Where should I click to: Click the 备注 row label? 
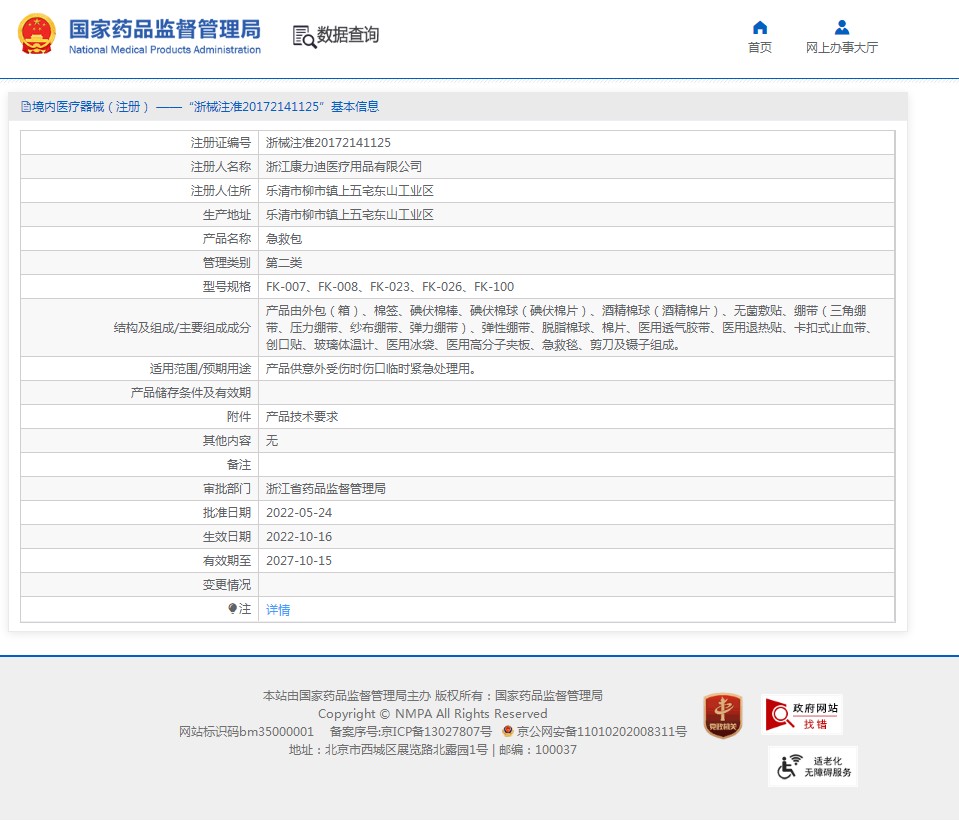(x=239, y=465)
